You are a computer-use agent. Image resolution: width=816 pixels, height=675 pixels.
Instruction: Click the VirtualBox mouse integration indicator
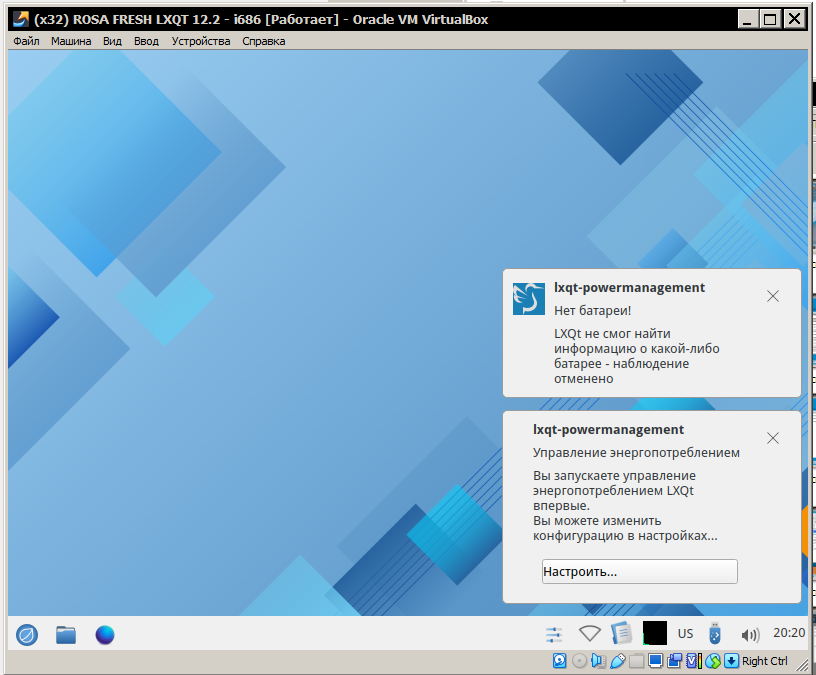(x=713, y=661)
